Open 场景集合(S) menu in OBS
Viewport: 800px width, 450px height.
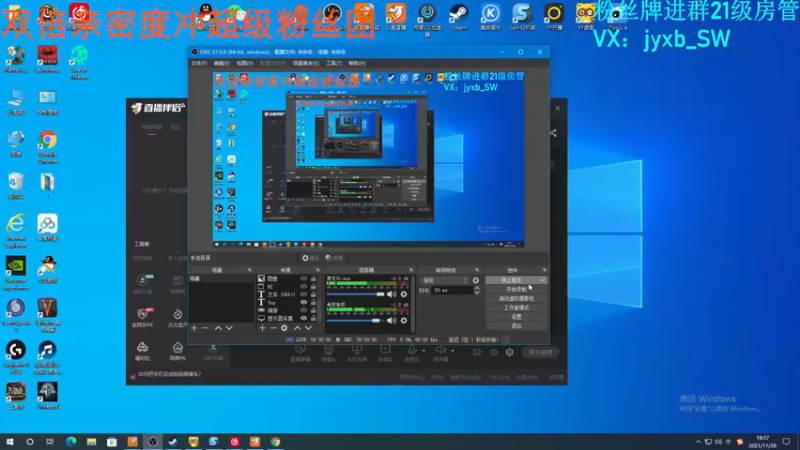click(306, 63)
